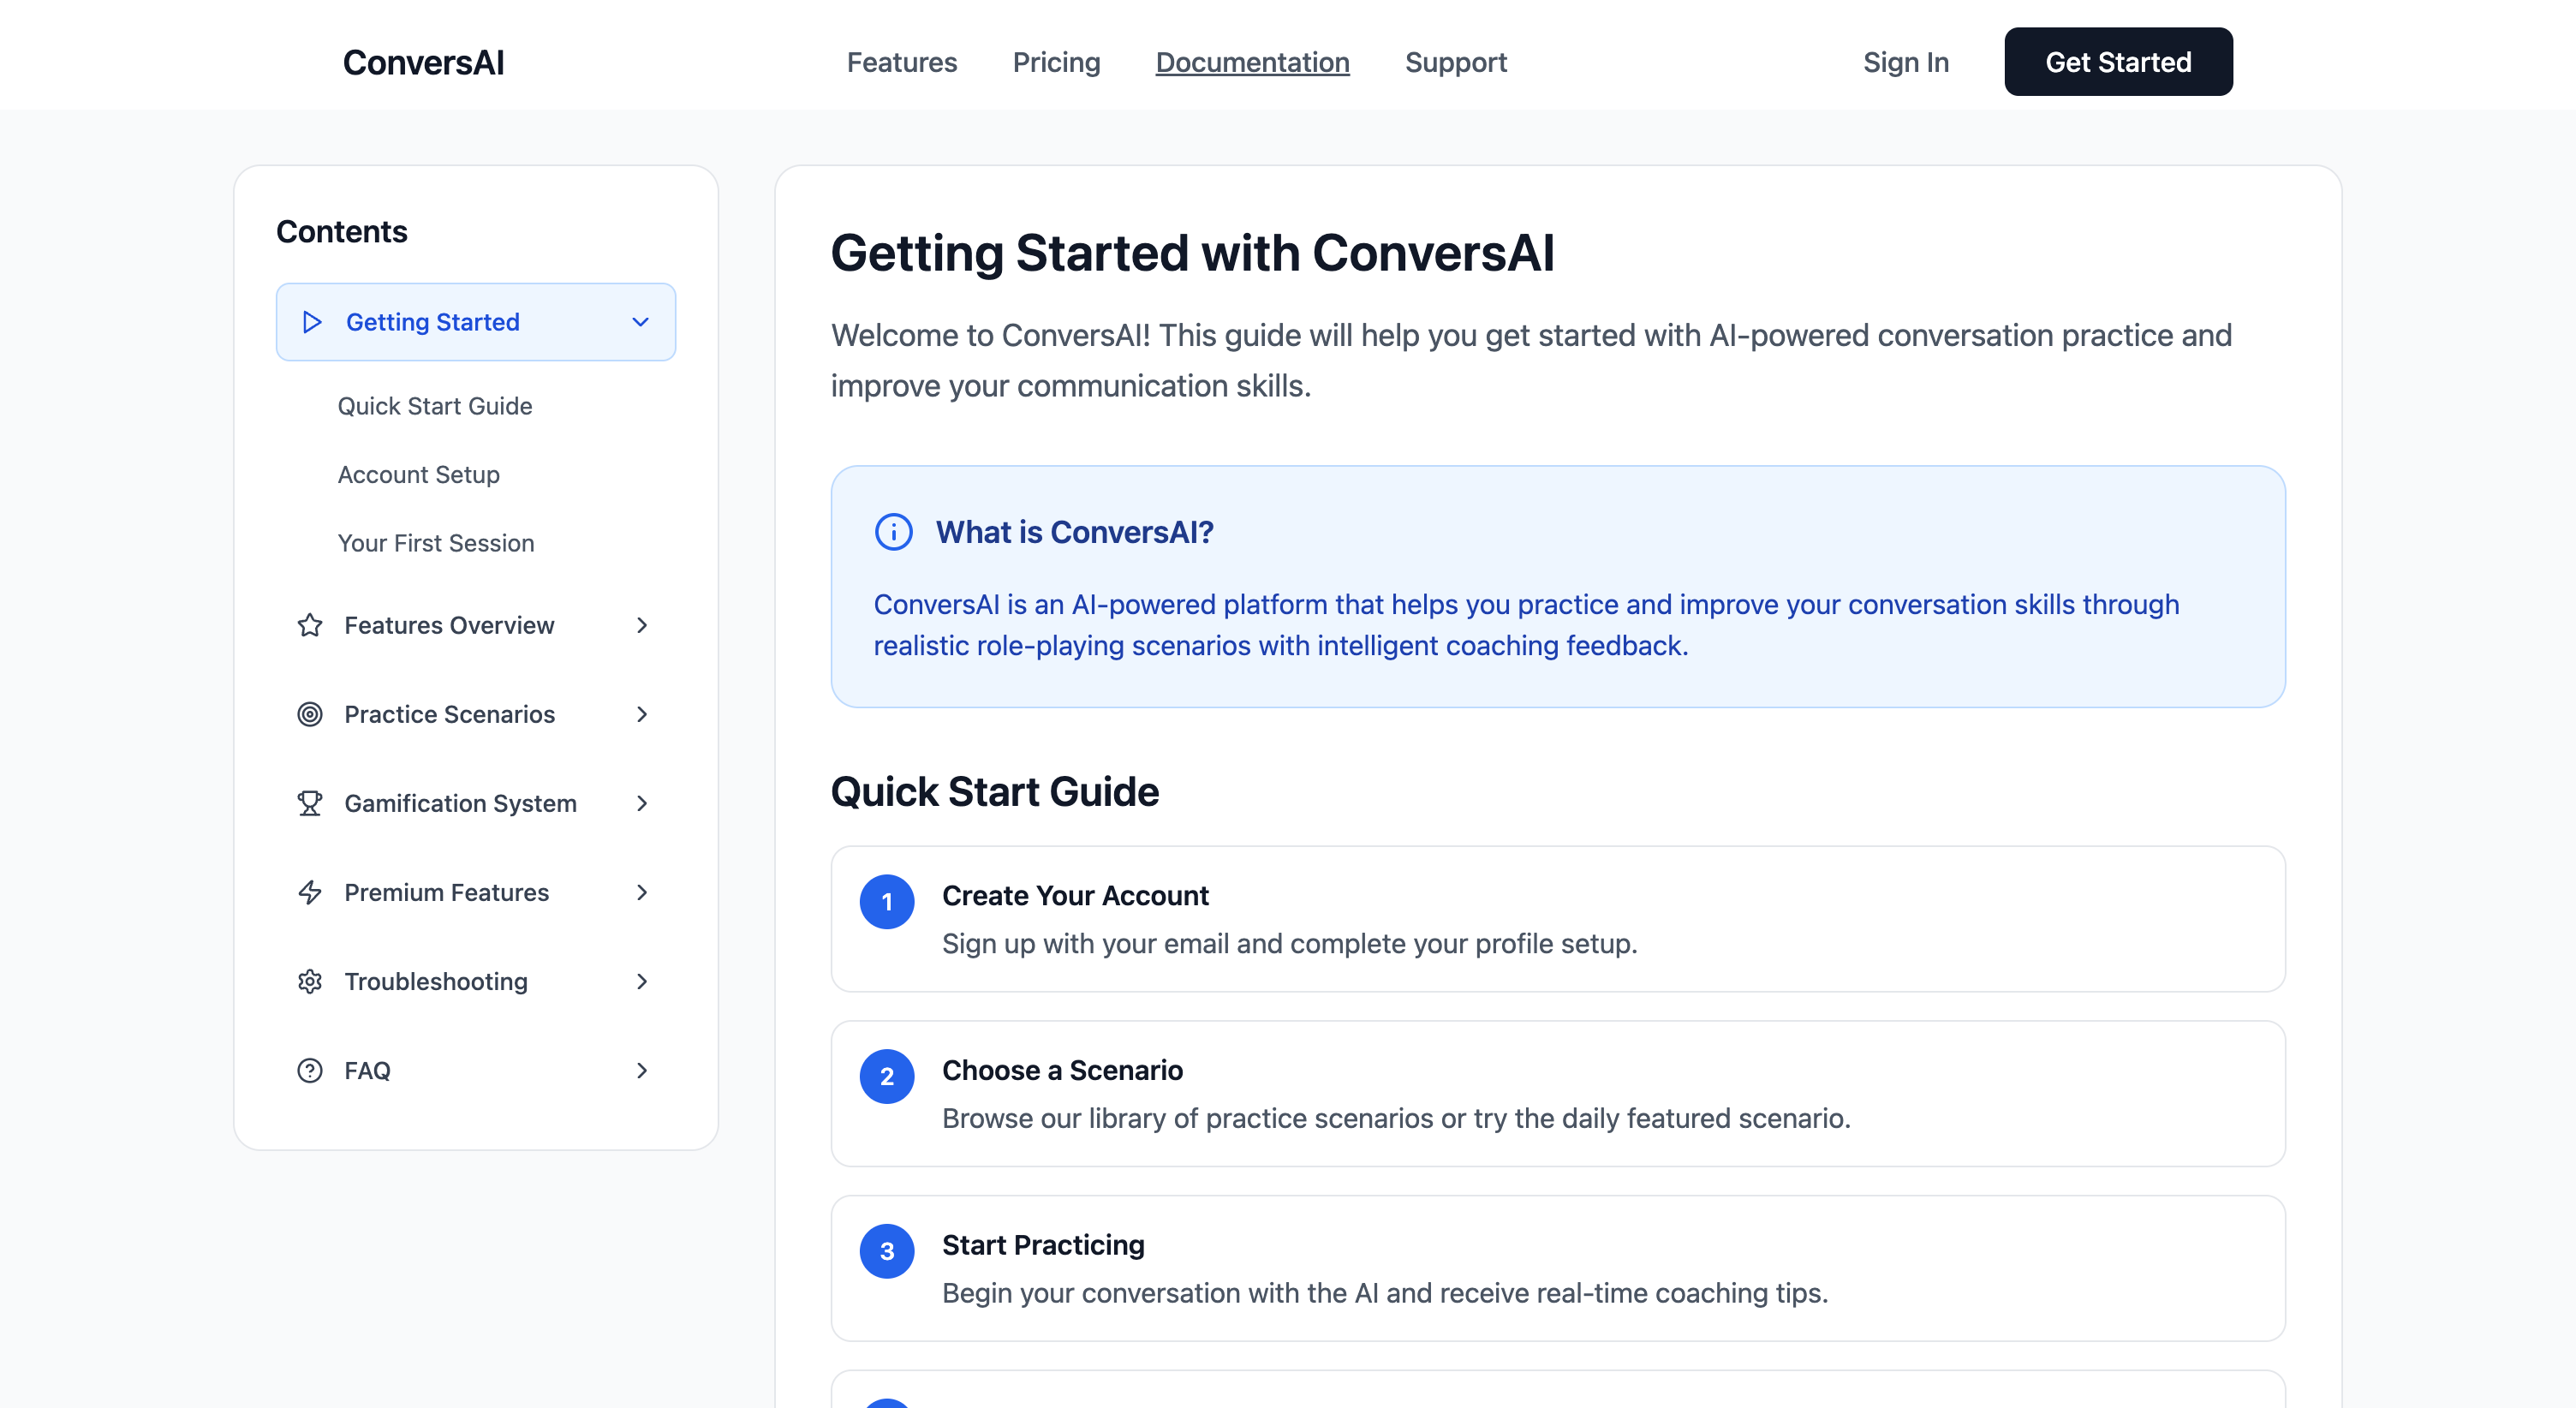
Task: Open the Support nav item
Action: point(1455,62)
